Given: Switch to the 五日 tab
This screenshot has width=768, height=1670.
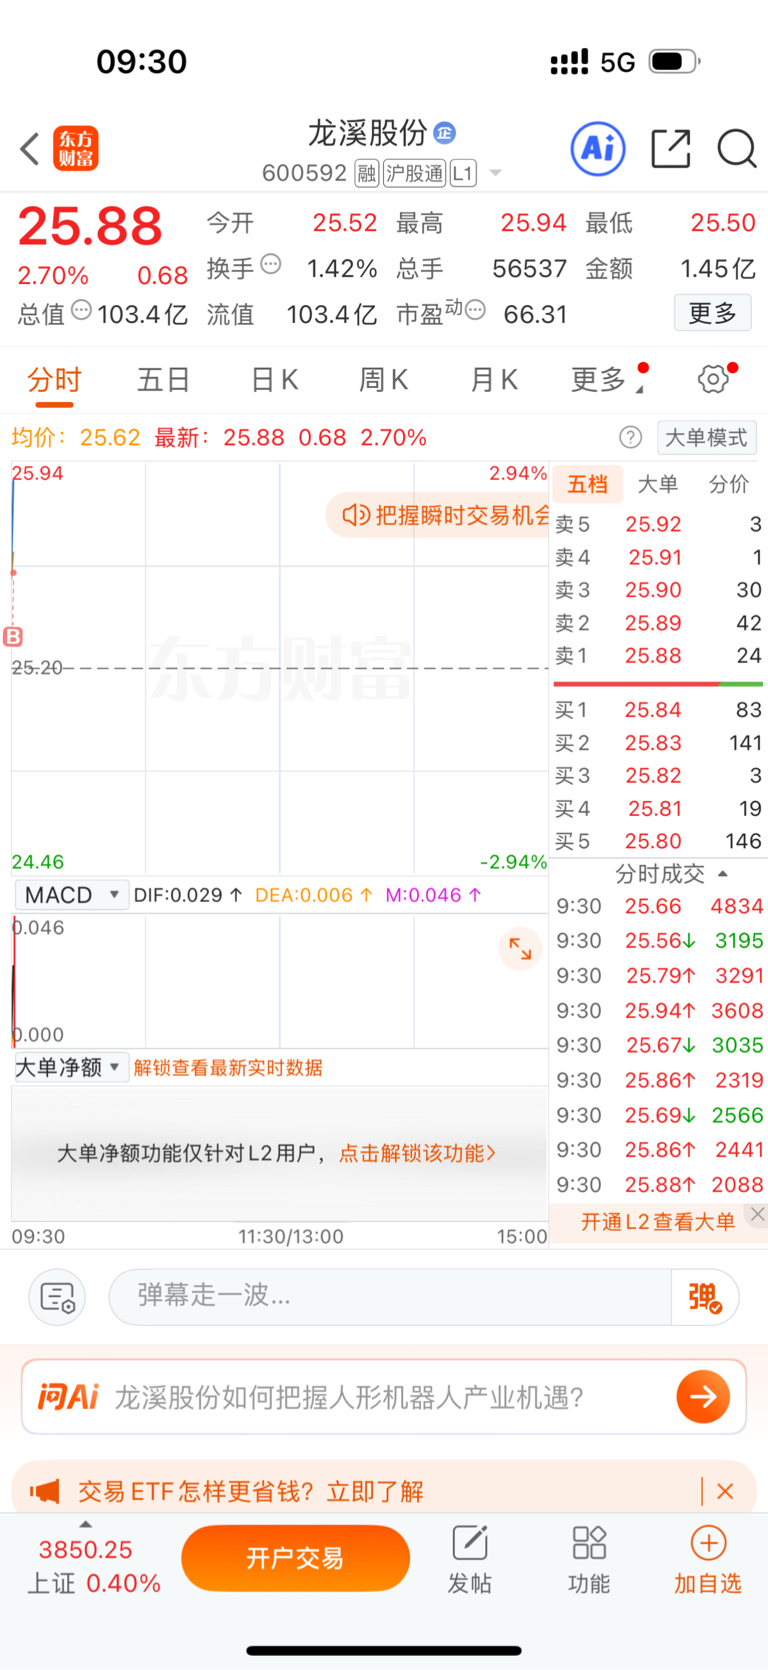Looking at the screenshot, I should [x=164, y=380].
